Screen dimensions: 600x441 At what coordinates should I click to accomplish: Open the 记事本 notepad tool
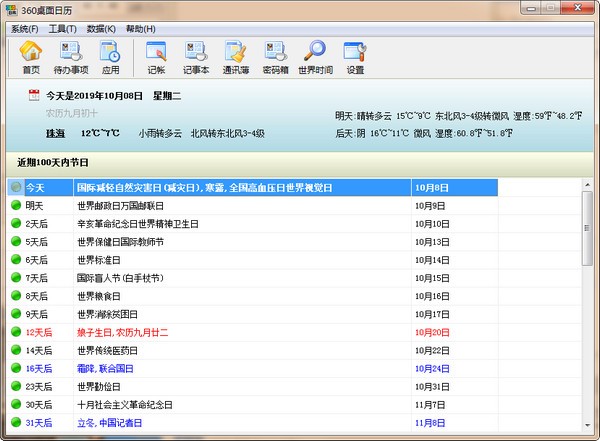(196, 57)
